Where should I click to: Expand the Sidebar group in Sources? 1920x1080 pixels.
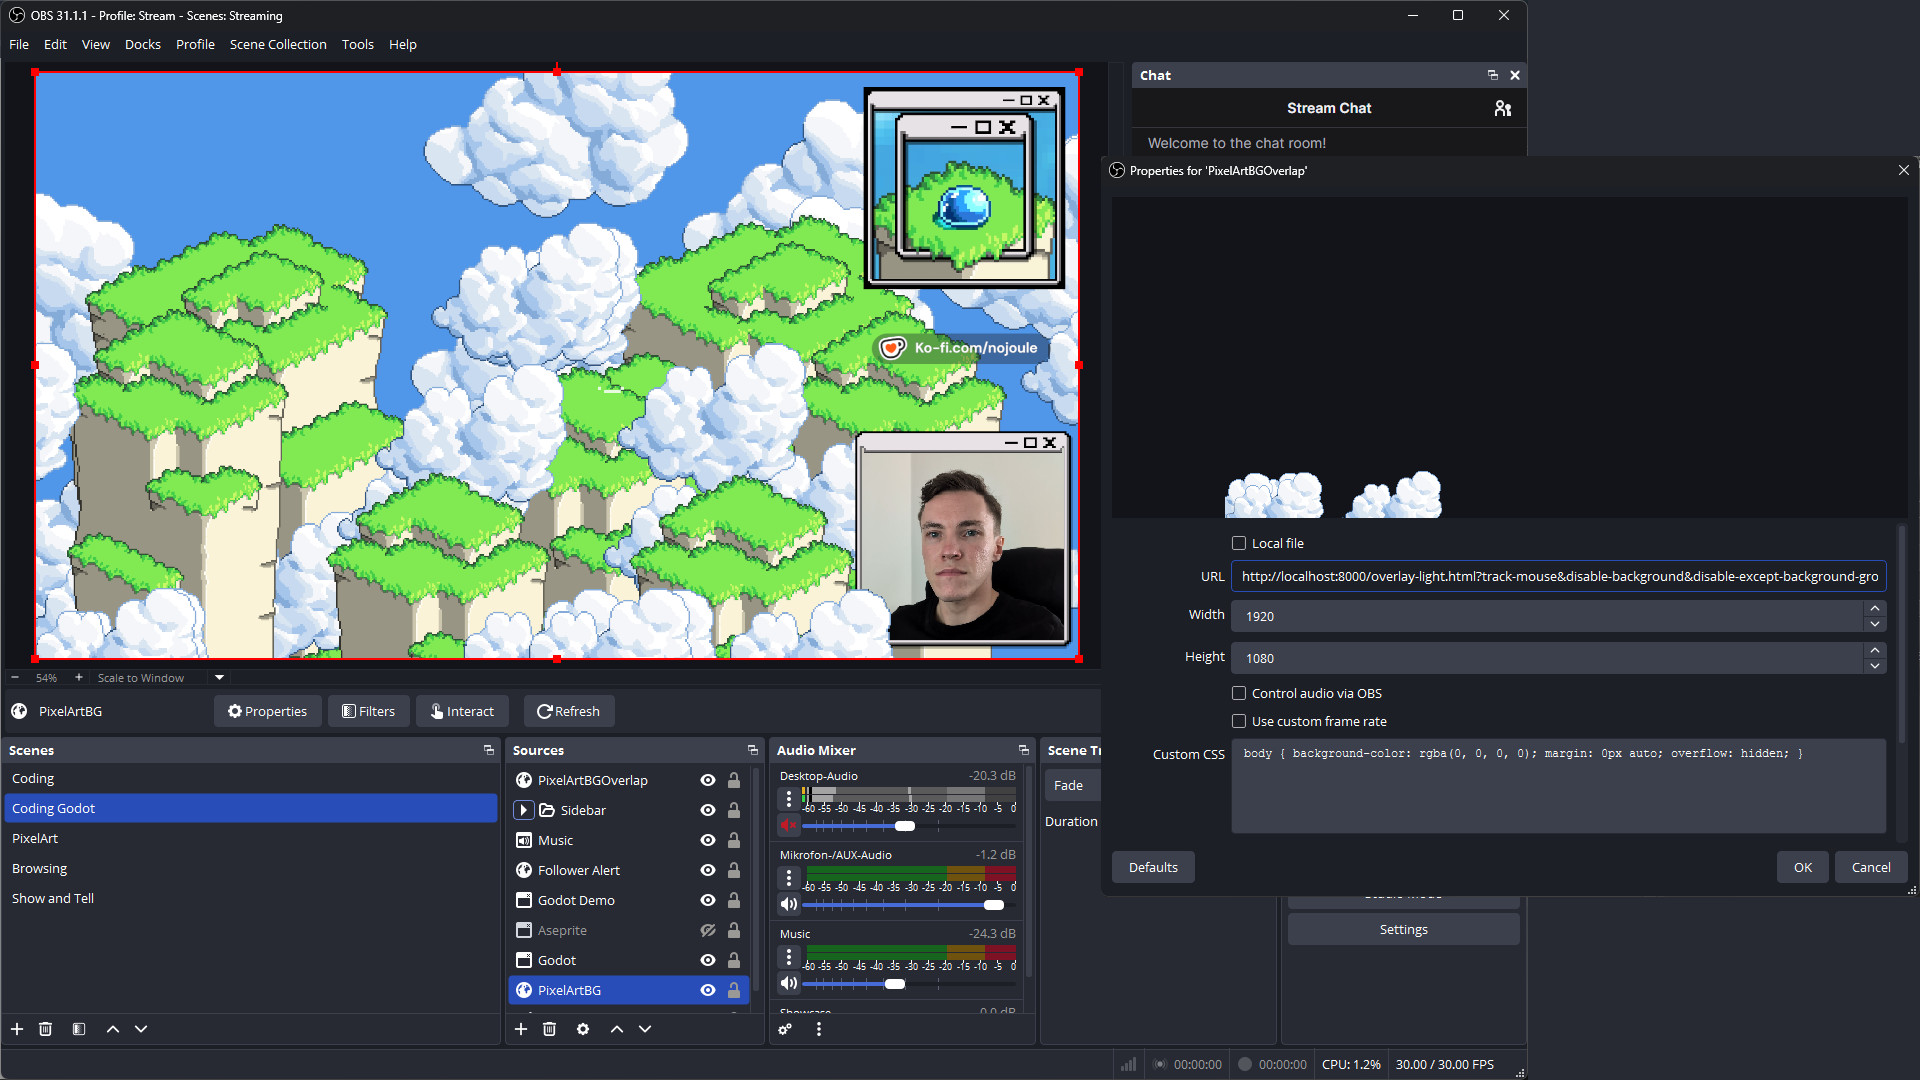click(x=524, y=810)
